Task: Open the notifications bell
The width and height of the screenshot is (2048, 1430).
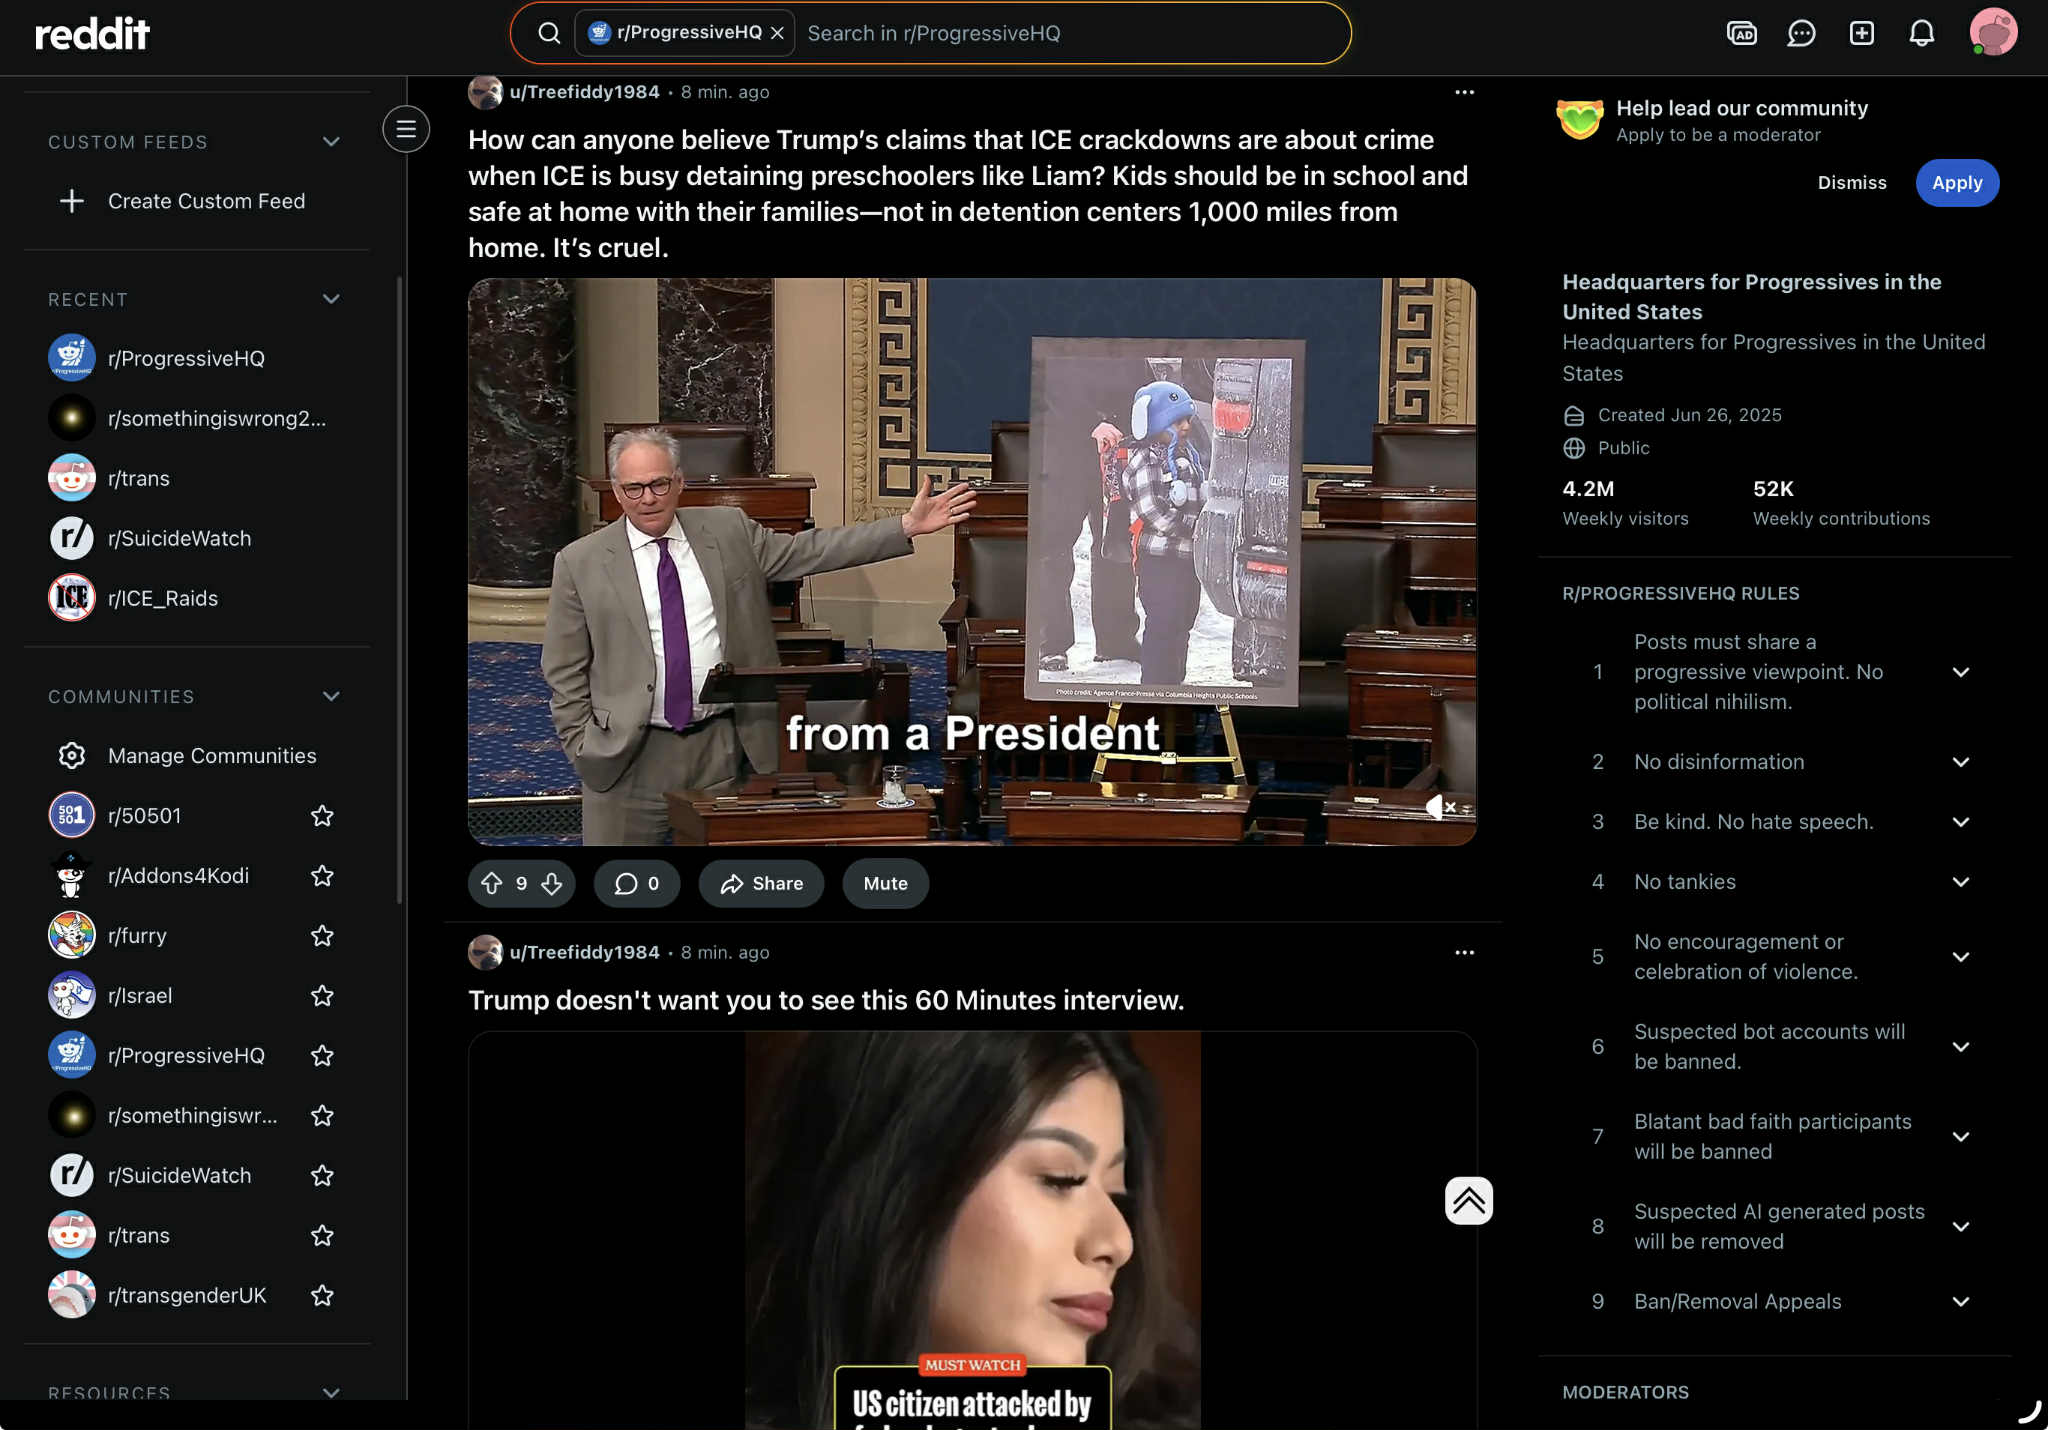Action: 1921,33
